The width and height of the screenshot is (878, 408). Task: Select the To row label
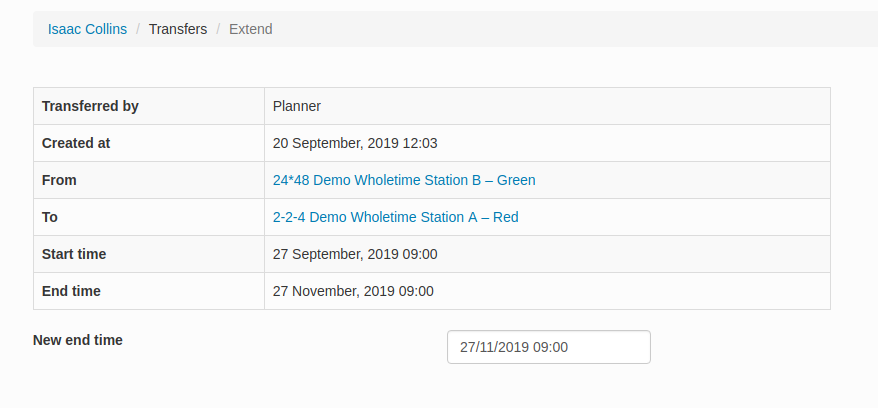point(50,217)
